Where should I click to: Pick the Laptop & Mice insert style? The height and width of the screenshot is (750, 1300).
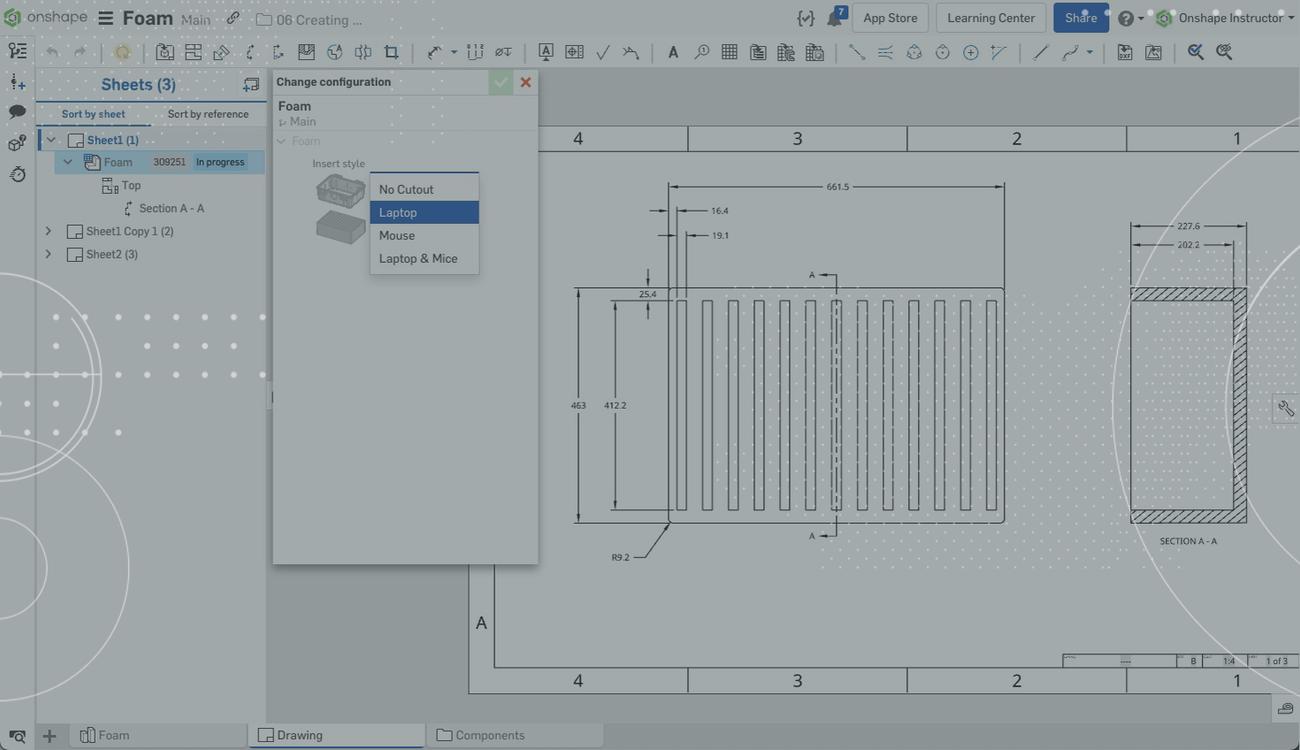(418, 257)
